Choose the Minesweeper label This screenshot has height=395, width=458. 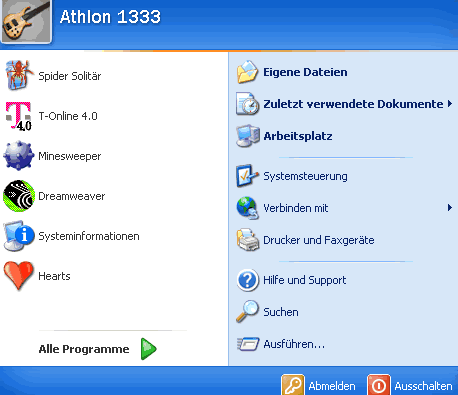click(70, 156)
